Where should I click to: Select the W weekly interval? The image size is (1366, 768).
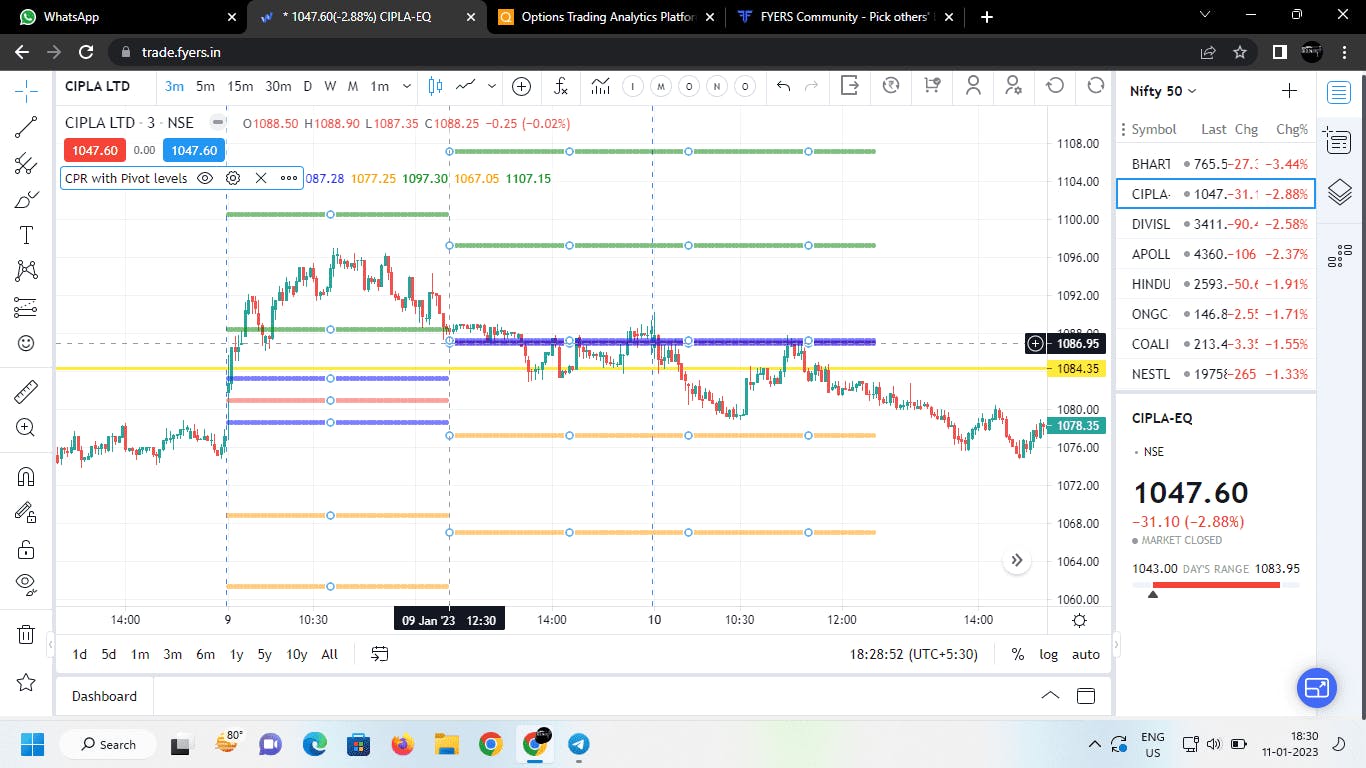tap(330, 87)
